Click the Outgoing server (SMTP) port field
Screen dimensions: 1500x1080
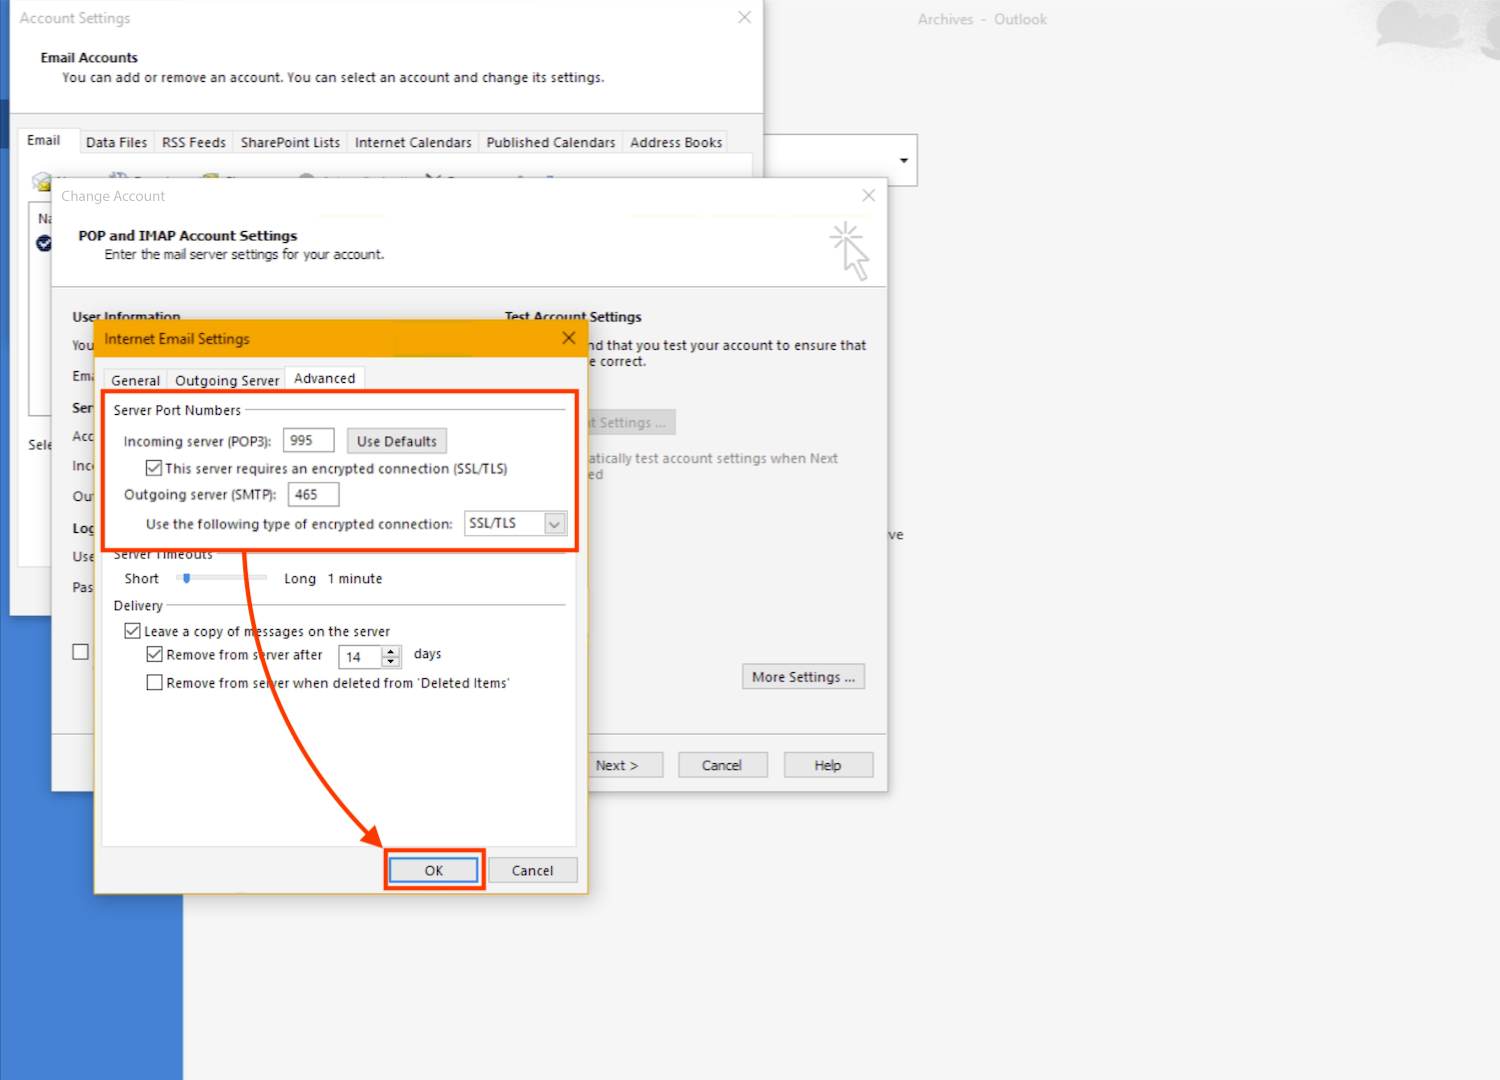click(x=313, y=495)
